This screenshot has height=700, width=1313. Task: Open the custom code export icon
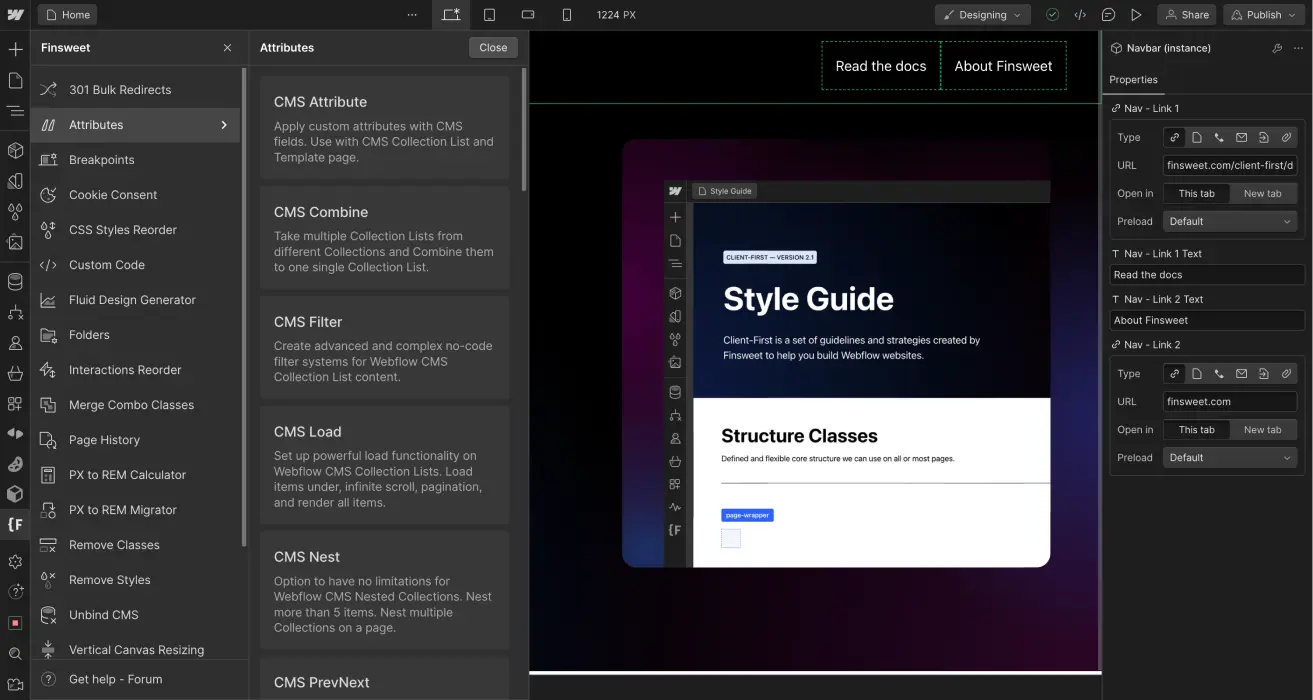tap(1080, 15)
